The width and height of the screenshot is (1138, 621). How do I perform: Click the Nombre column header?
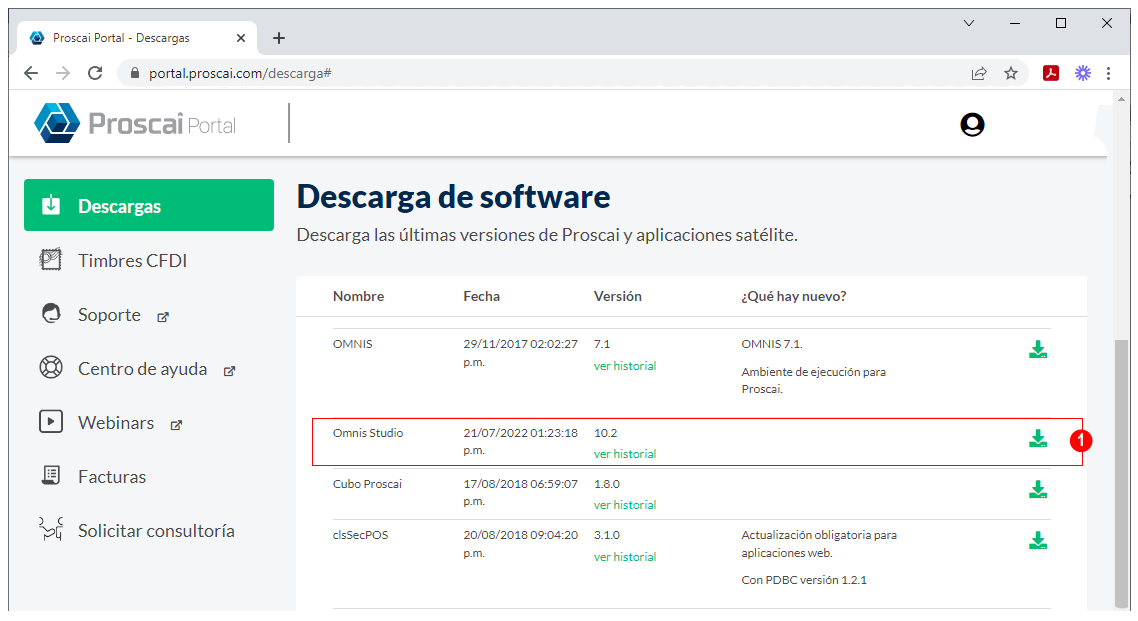359,296
